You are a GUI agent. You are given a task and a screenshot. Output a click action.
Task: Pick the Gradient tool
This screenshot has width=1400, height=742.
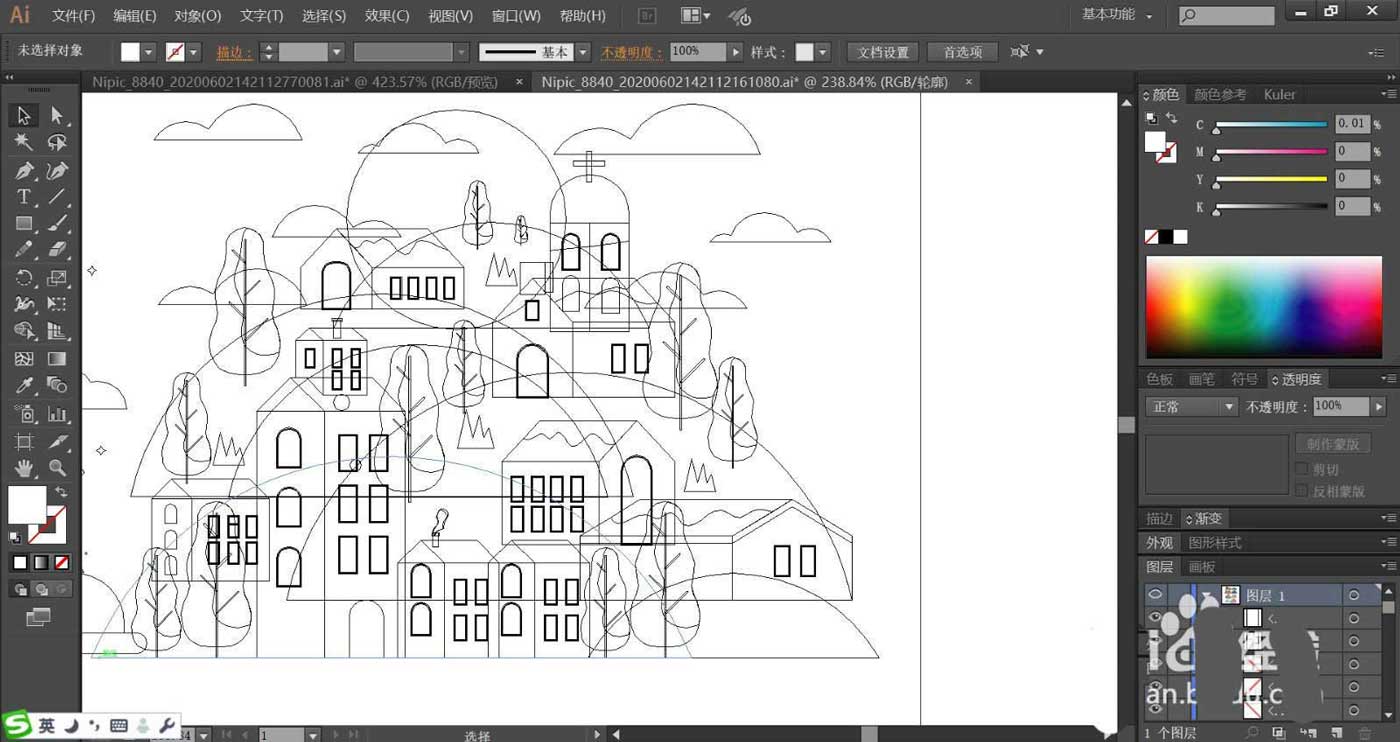pos(57,358)
